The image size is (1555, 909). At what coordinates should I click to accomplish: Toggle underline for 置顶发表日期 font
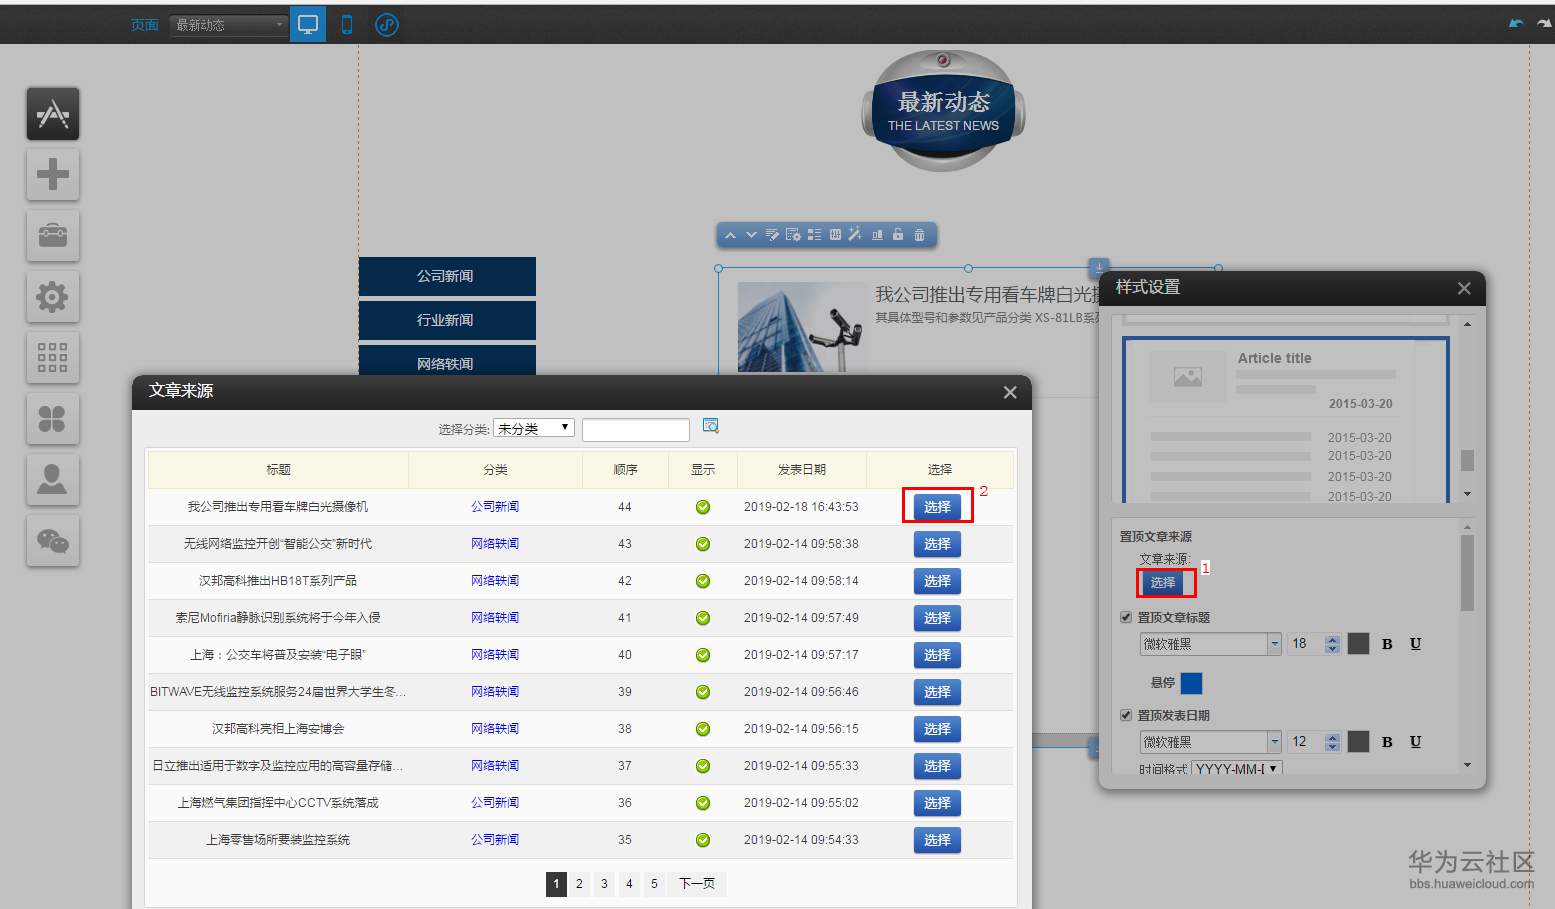click(1415, 742)
